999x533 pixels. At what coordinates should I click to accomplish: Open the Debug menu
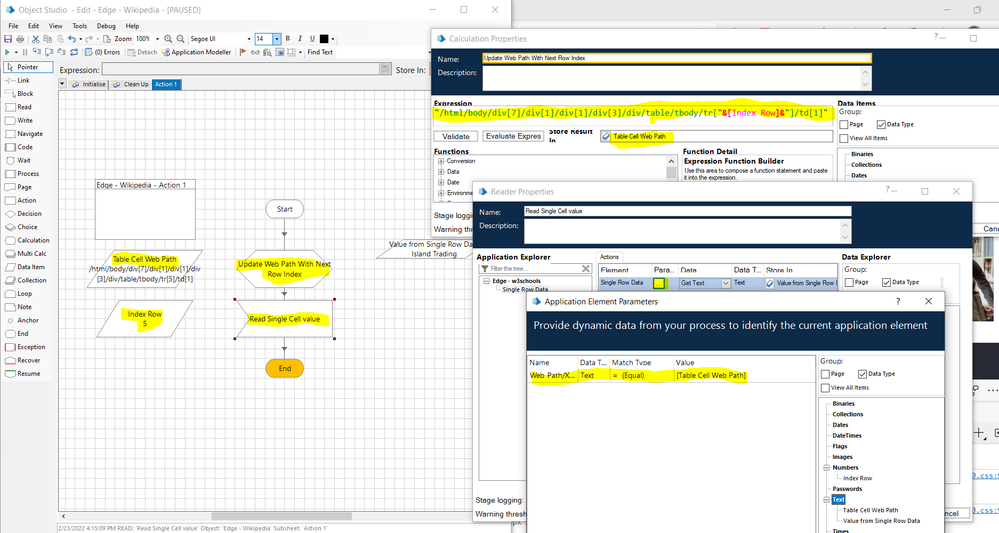tap(105, 25)
